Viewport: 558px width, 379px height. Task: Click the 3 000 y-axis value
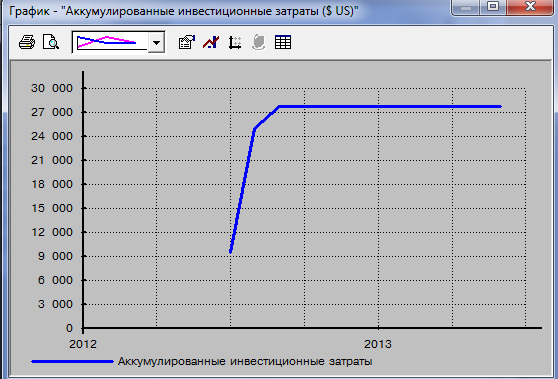[55, 304]
